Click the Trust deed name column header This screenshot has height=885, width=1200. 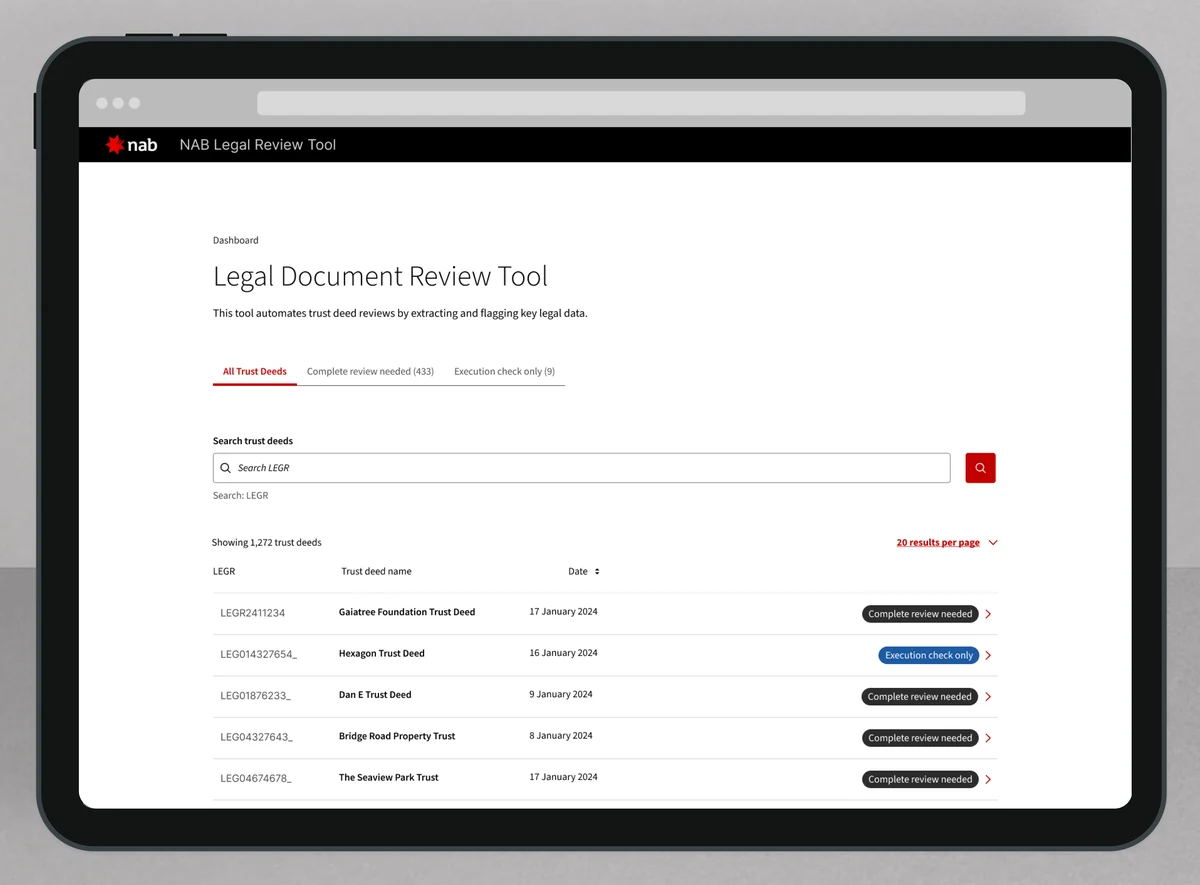coord(376,572)
